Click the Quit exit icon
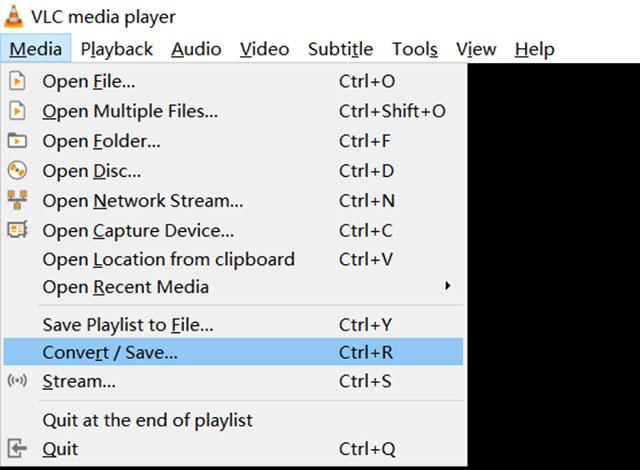The height and width of the screenshot is (470, 640). (x=17, y=449)
